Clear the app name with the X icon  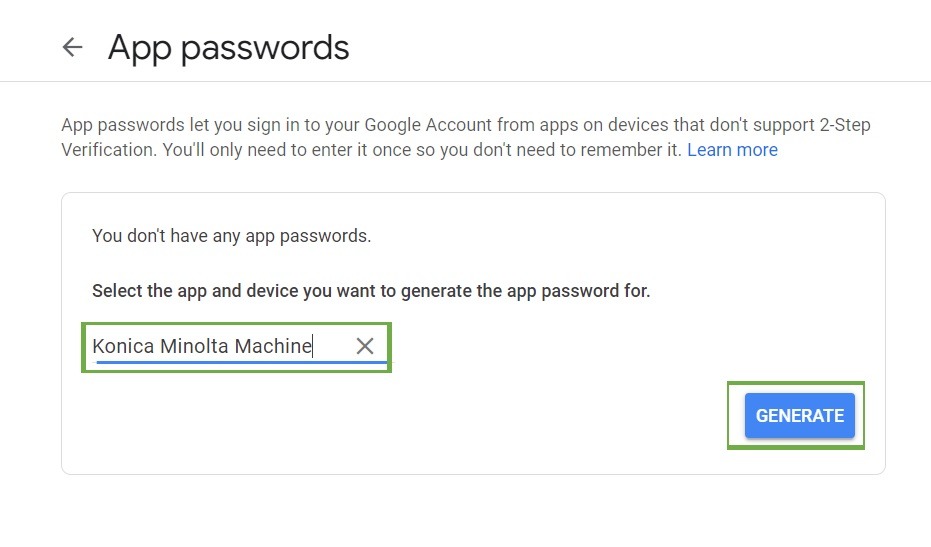click(365, 346)
